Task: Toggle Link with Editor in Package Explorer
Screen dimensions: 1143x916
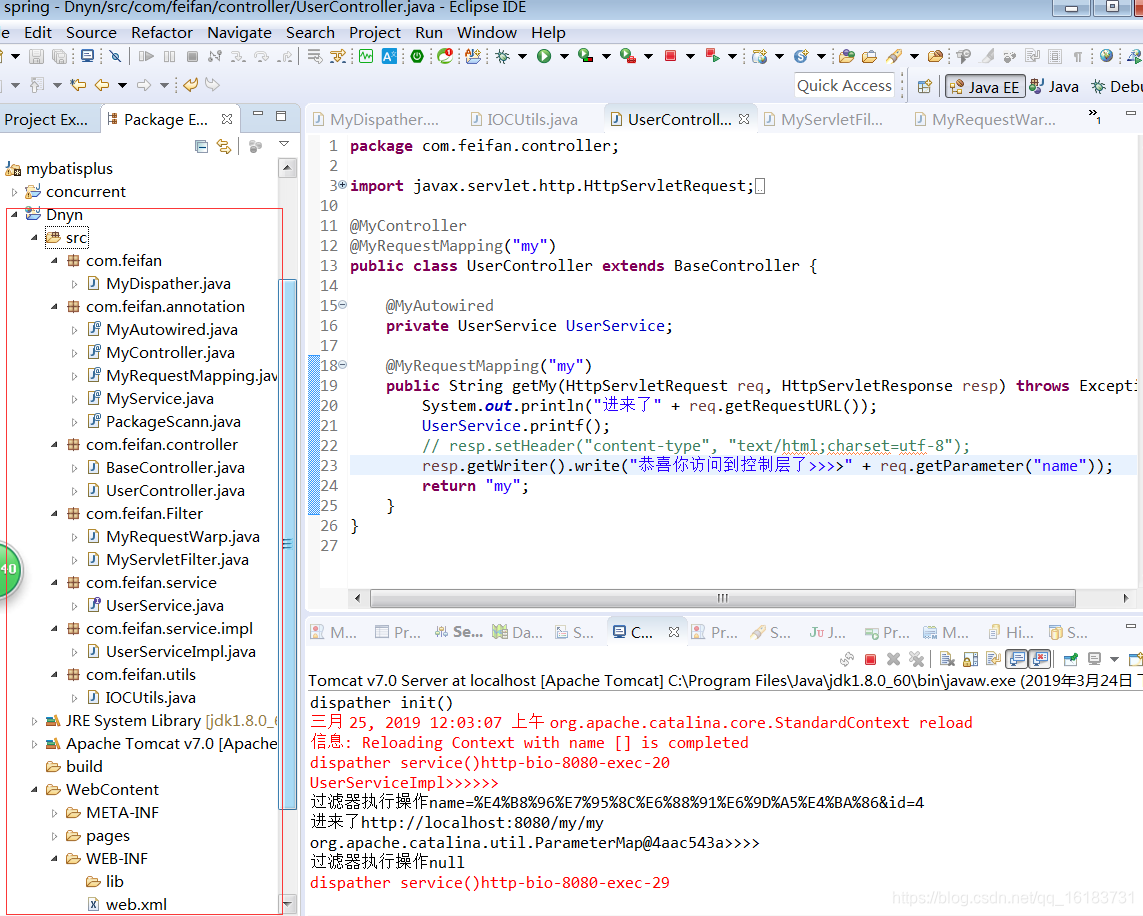Action: (224, 146)
